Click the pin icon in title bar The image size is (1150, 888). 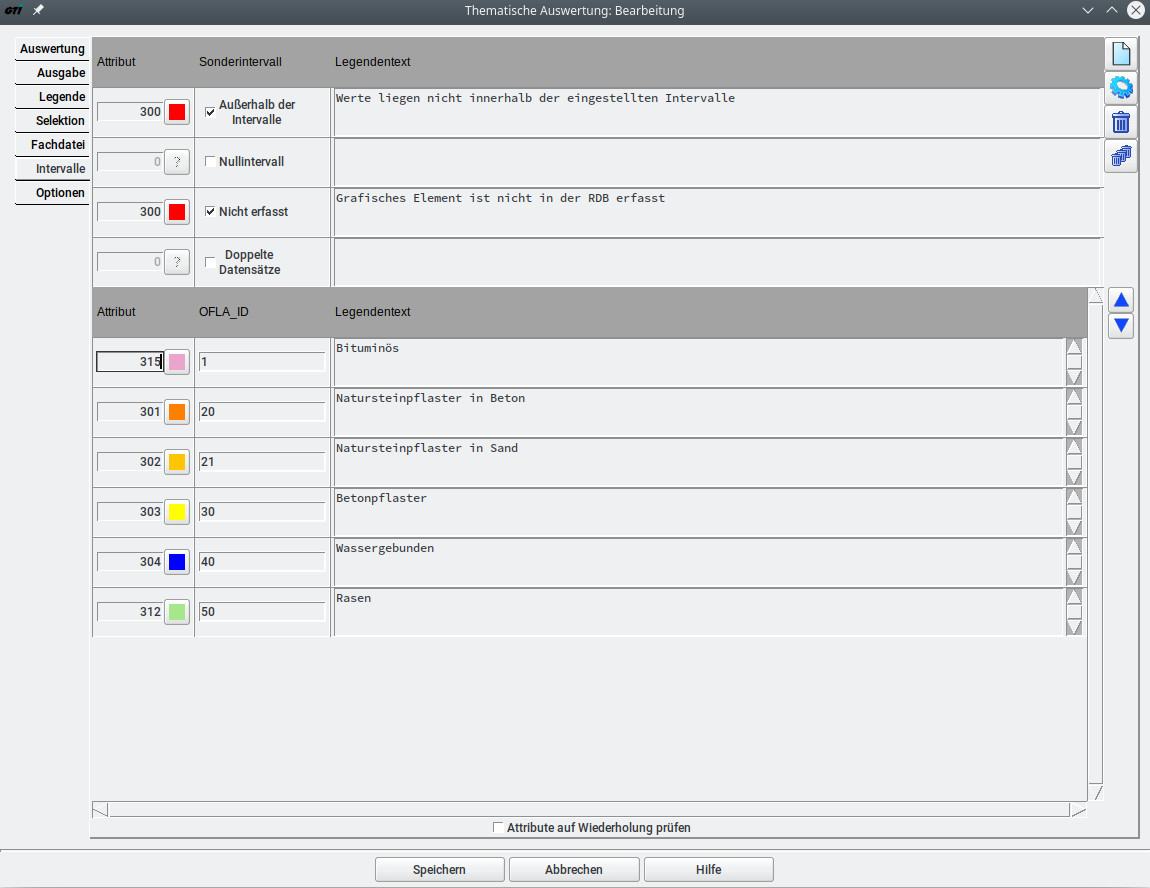38,10
